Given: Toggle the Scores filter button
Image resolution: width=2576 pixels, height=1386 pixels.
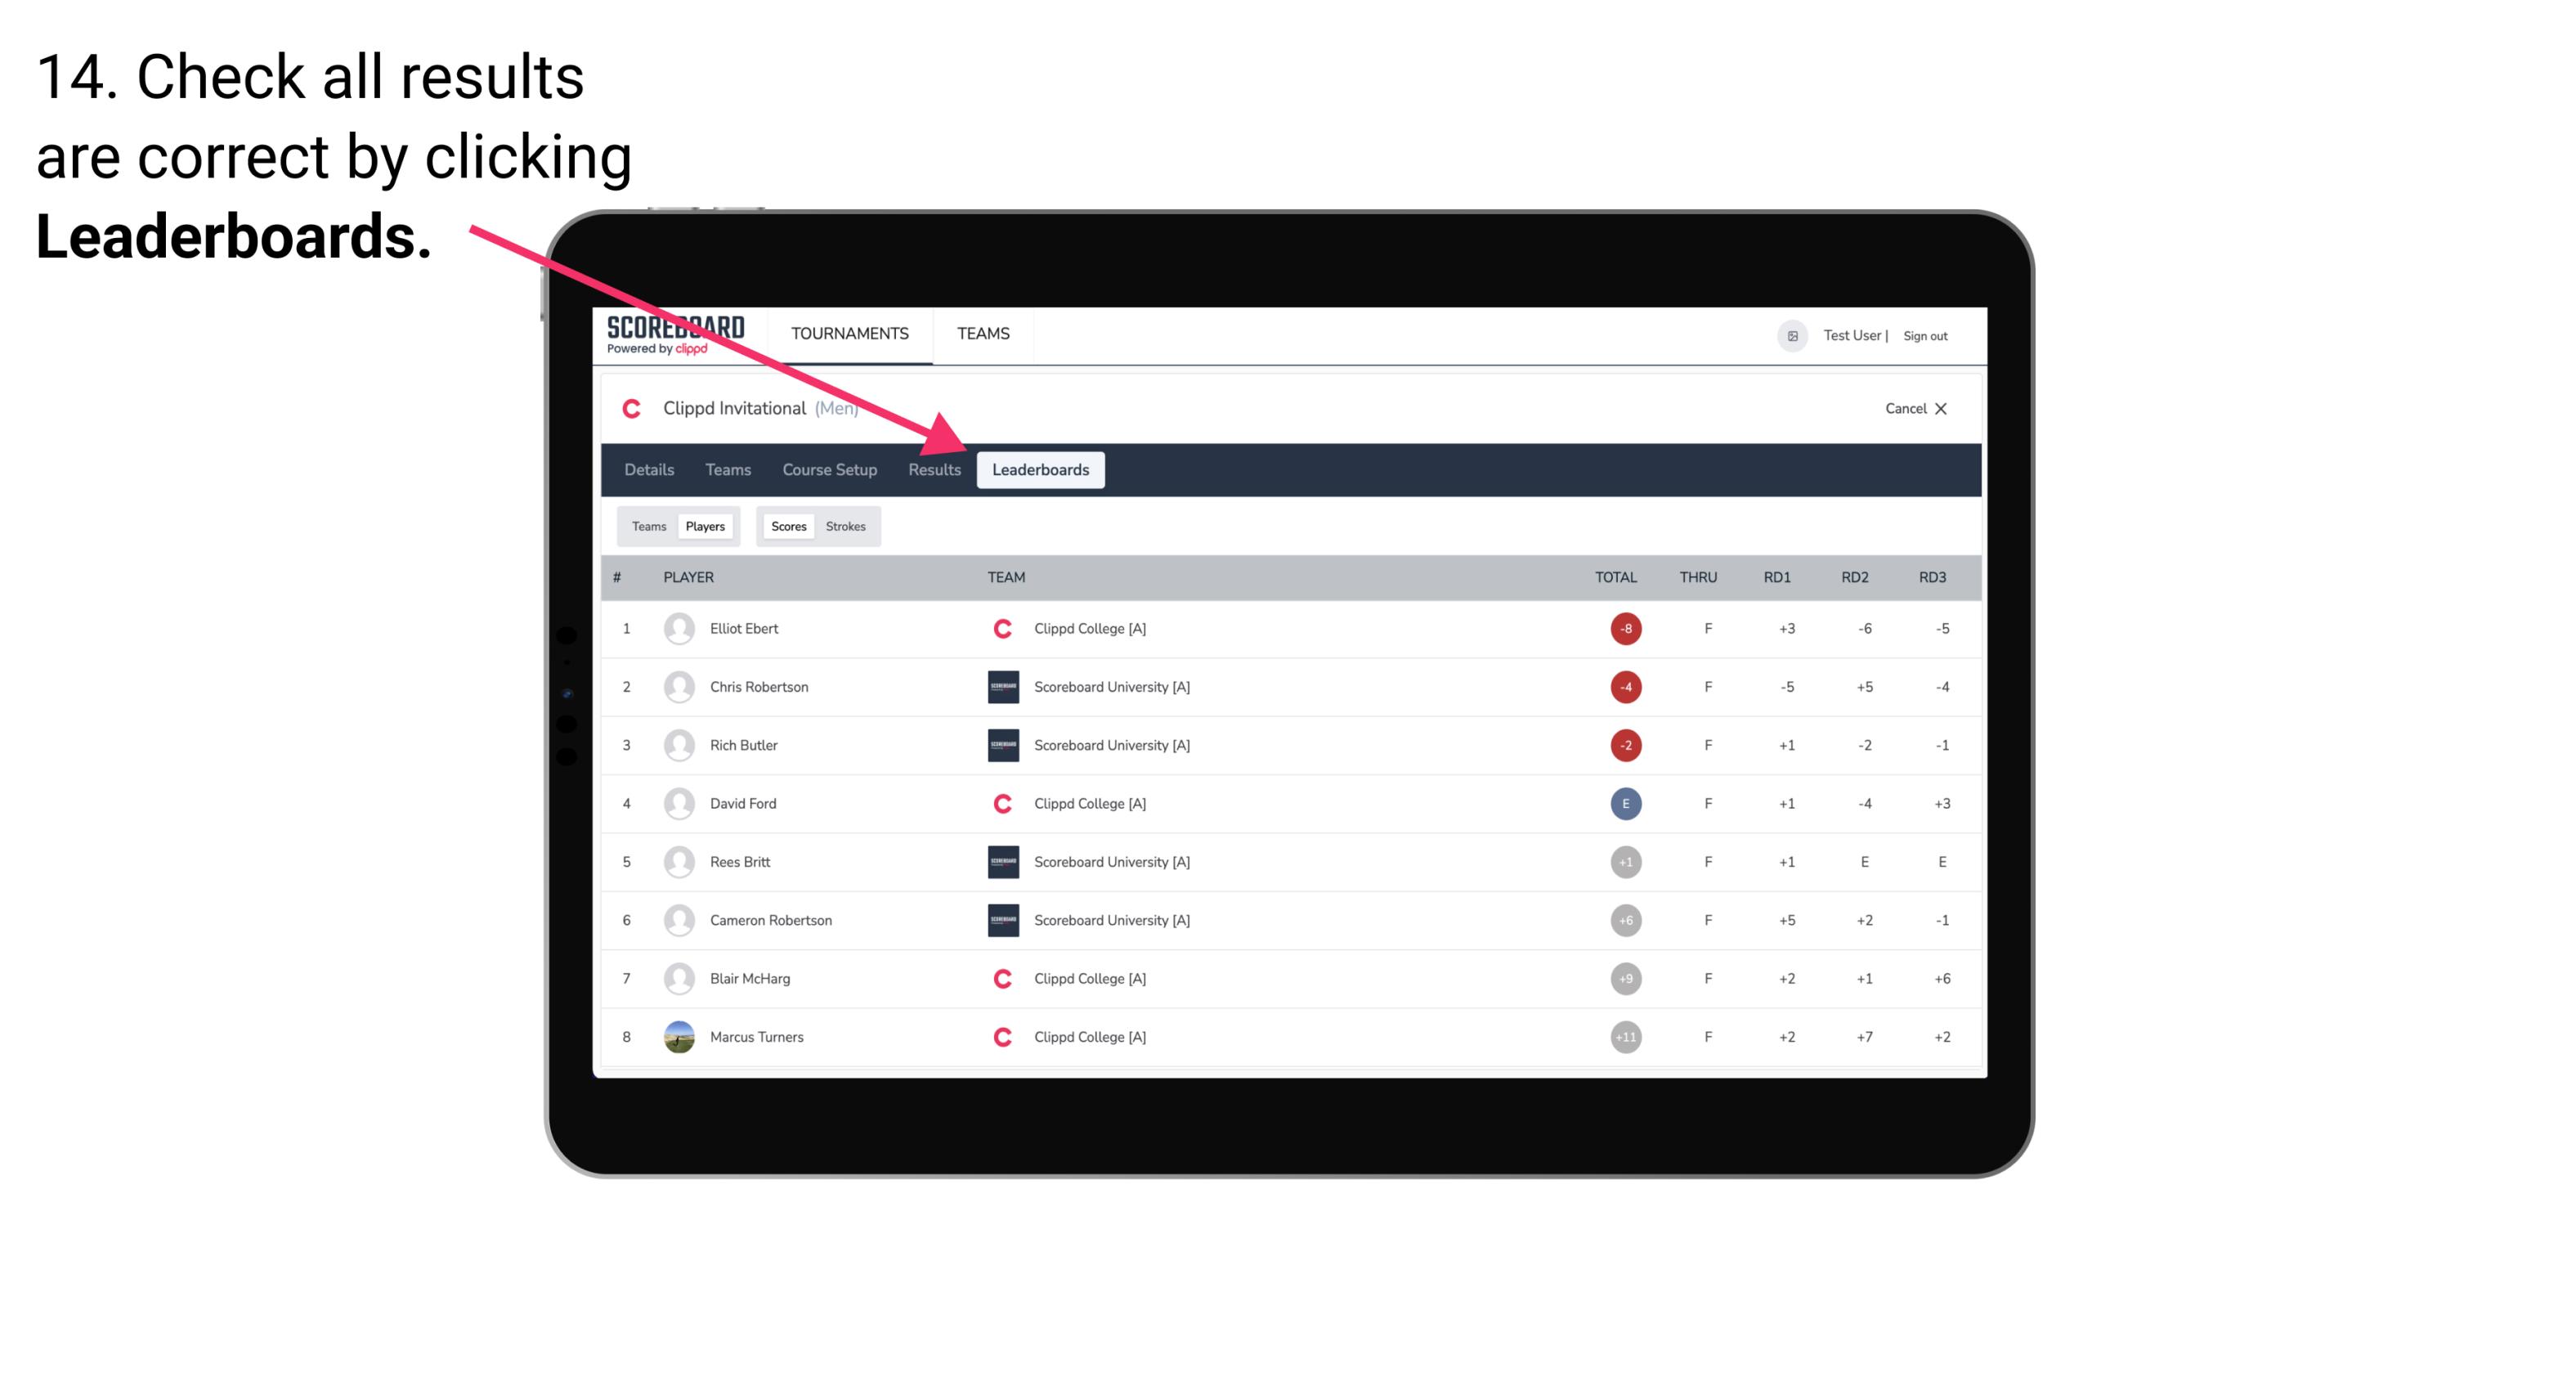Looking at the screenshot, I should pos(786,526).
